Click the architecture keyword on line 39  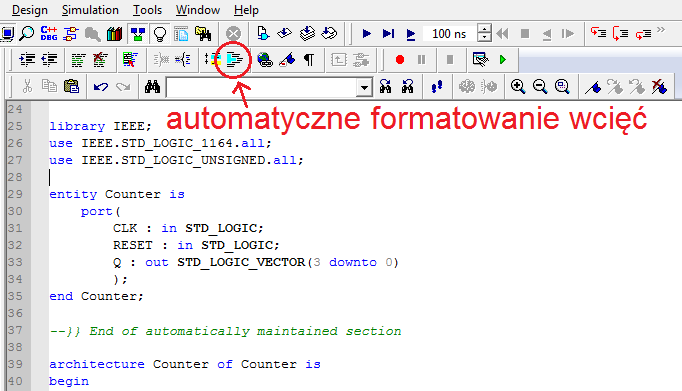pyautogui.click(x=97, y=364)
